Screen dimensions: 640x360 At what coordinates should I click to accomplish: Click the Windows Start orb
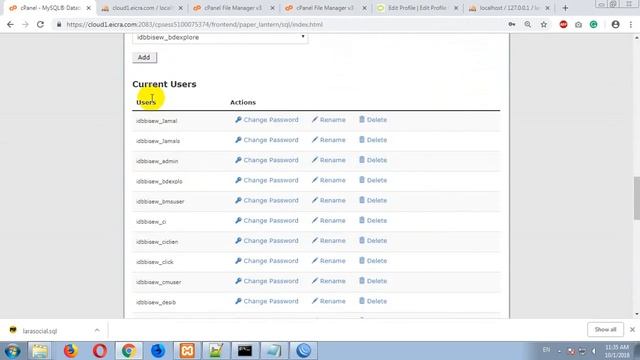pos(12,351)
